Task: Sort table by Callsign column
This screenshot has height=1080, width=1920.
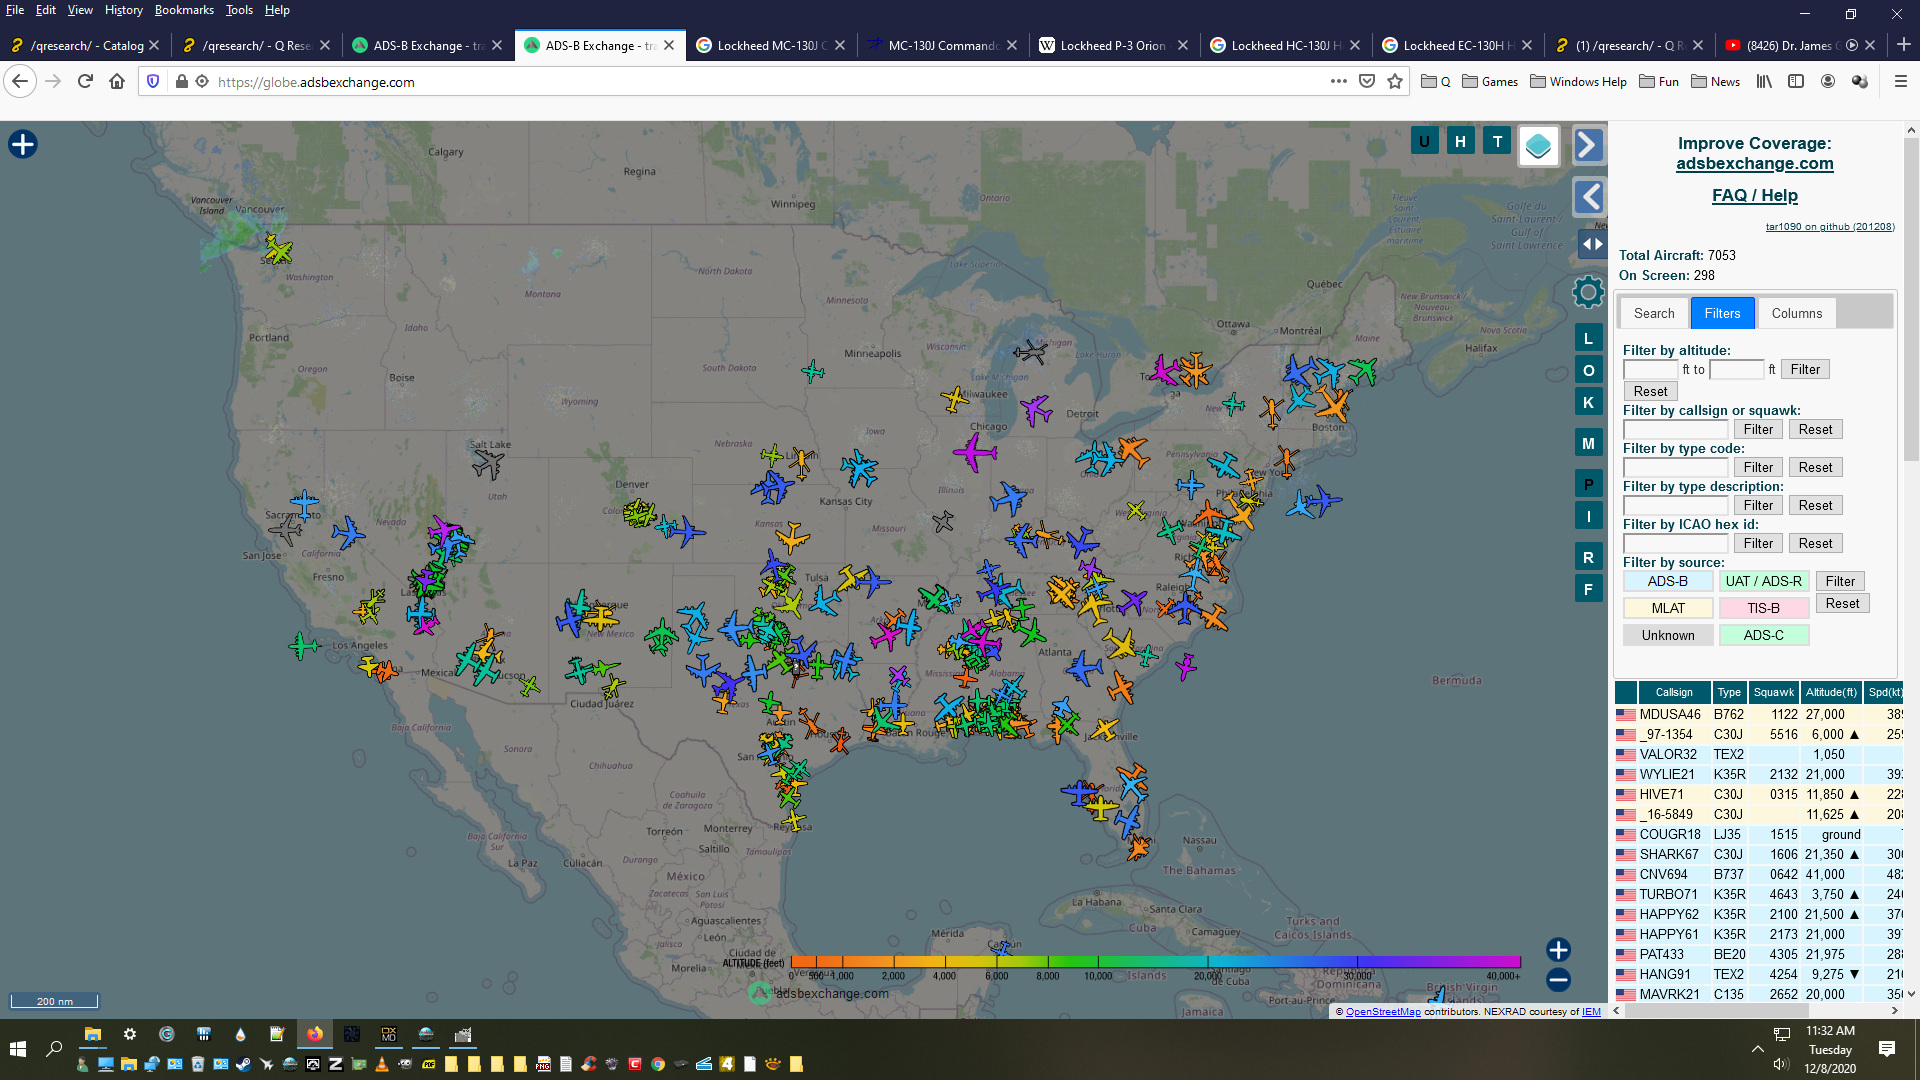Action: (x=1673, y=692)
